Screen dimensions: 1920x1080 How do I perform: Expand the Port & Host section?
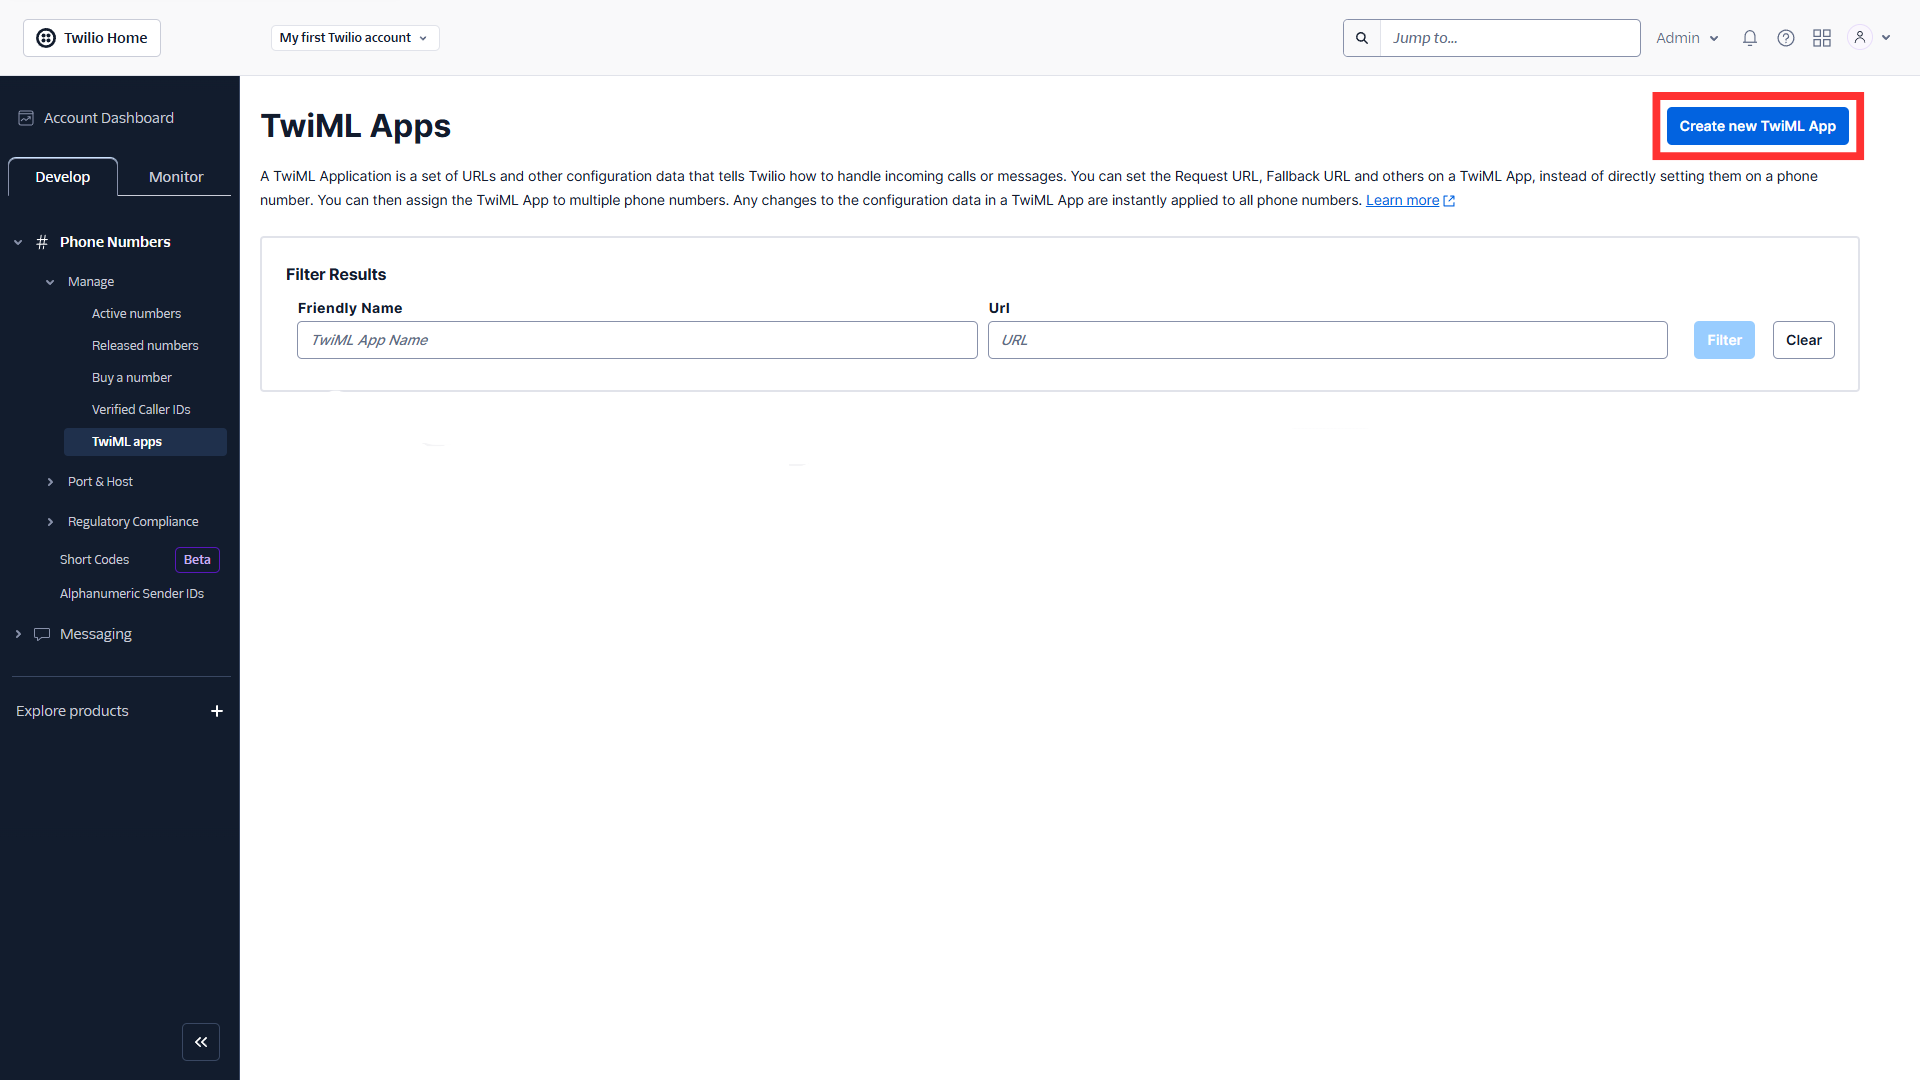(100, 481)
